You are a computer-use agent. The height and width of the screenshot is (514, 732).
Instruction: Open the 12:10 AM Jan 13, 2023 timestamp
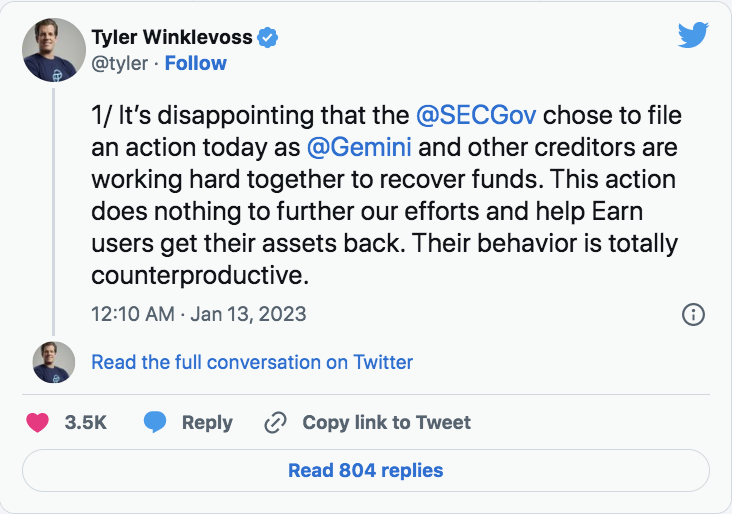[x=198, y=314]
